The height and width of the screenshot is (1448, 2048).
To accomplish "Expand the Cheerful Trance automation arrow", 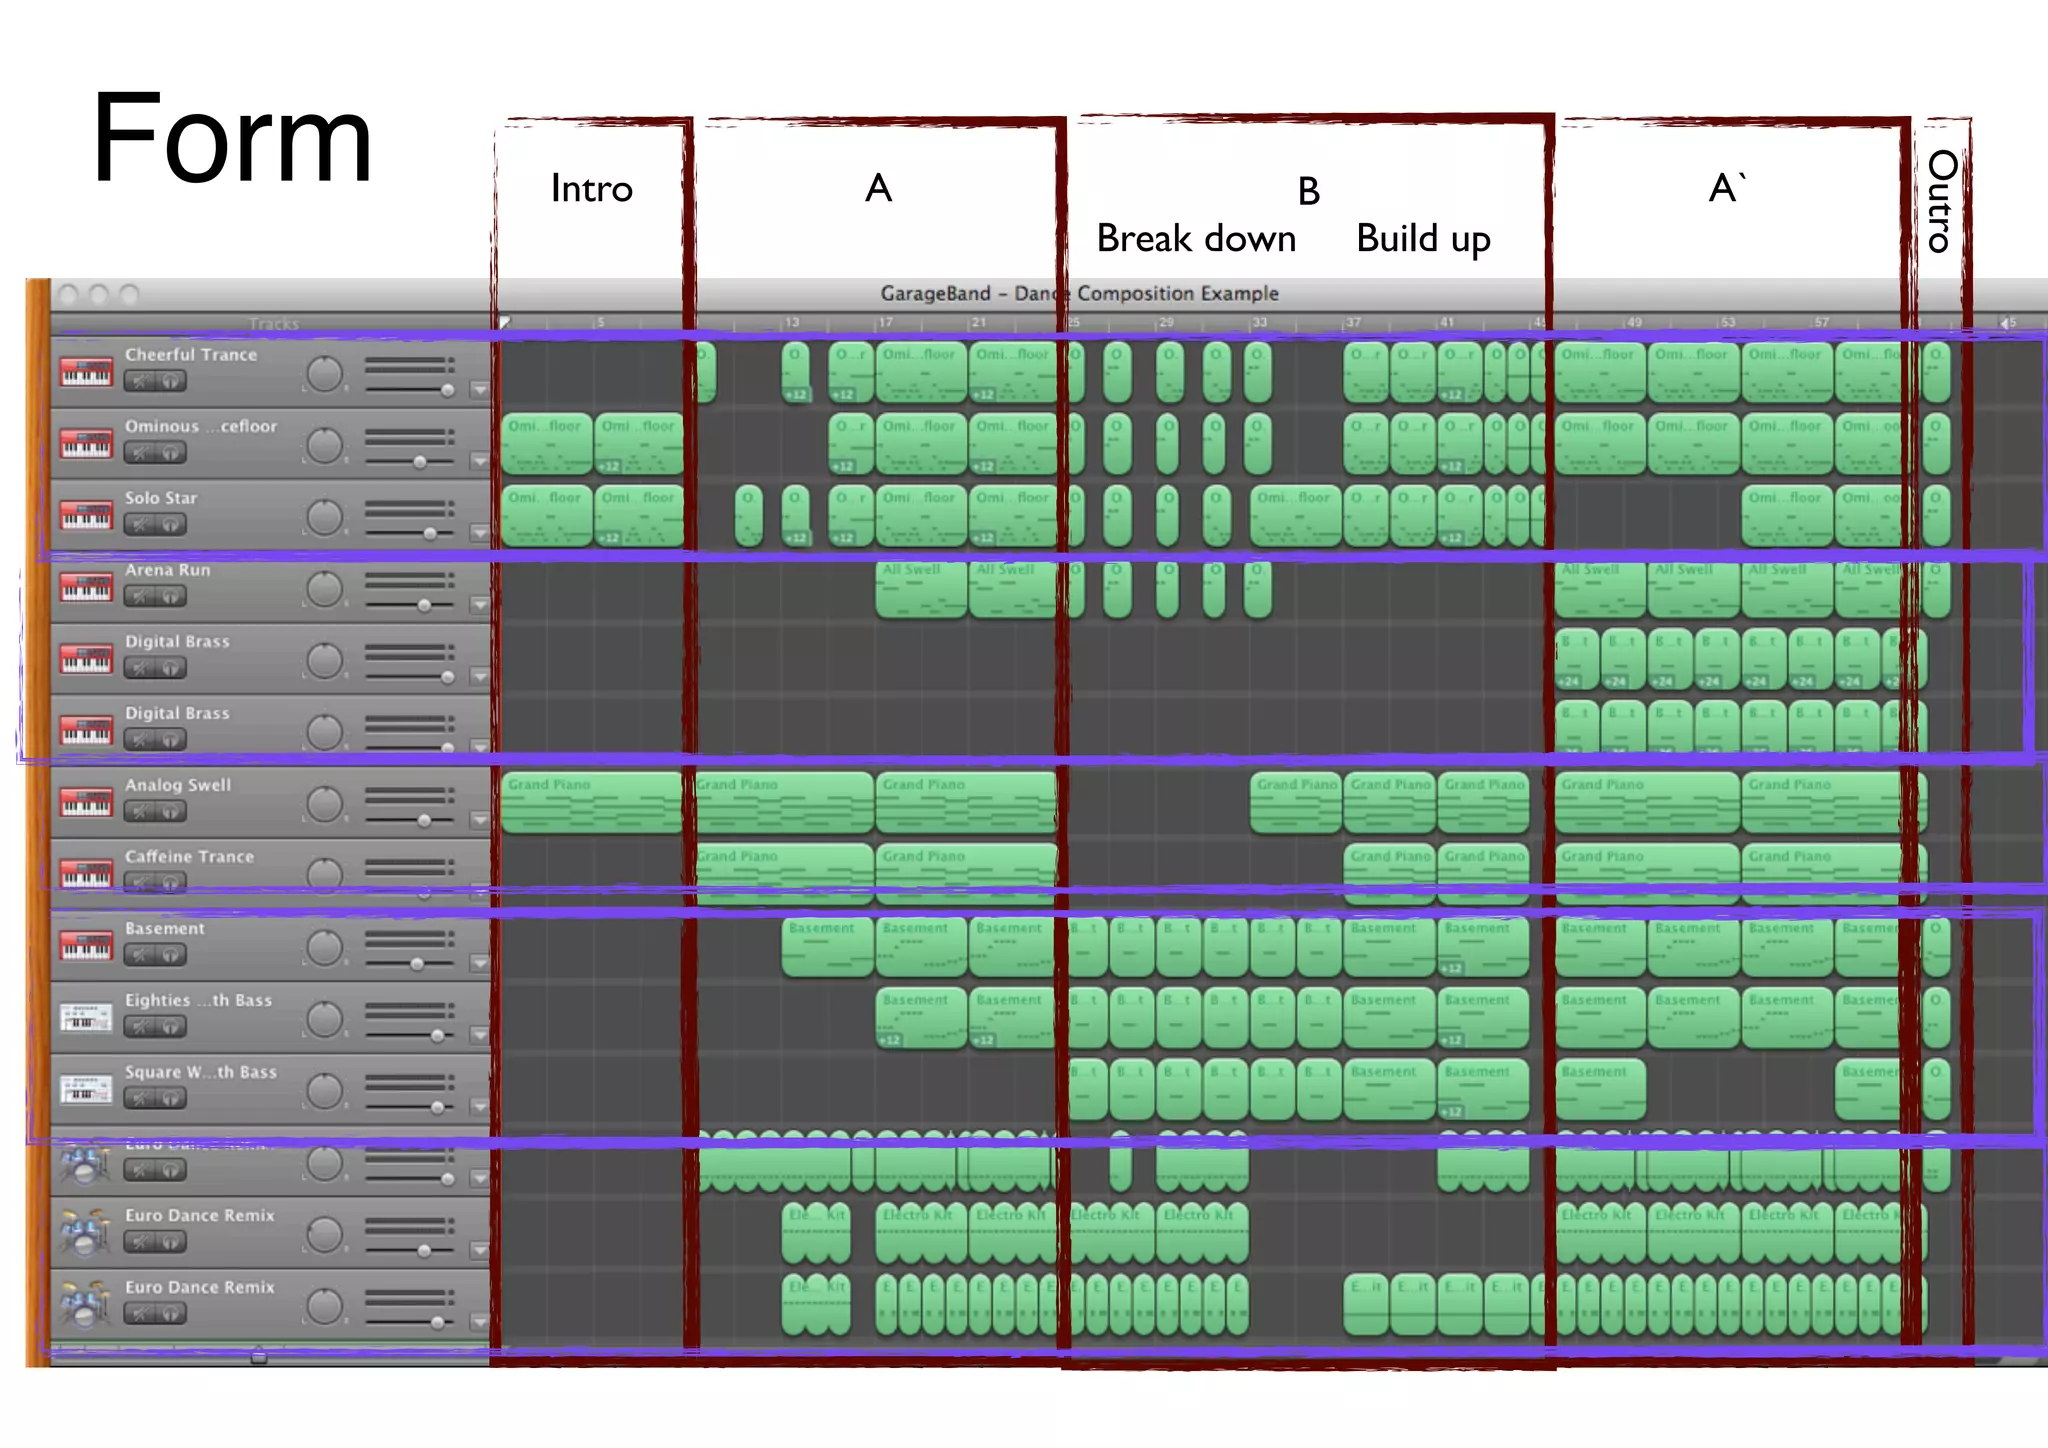I will pos(480,390).
